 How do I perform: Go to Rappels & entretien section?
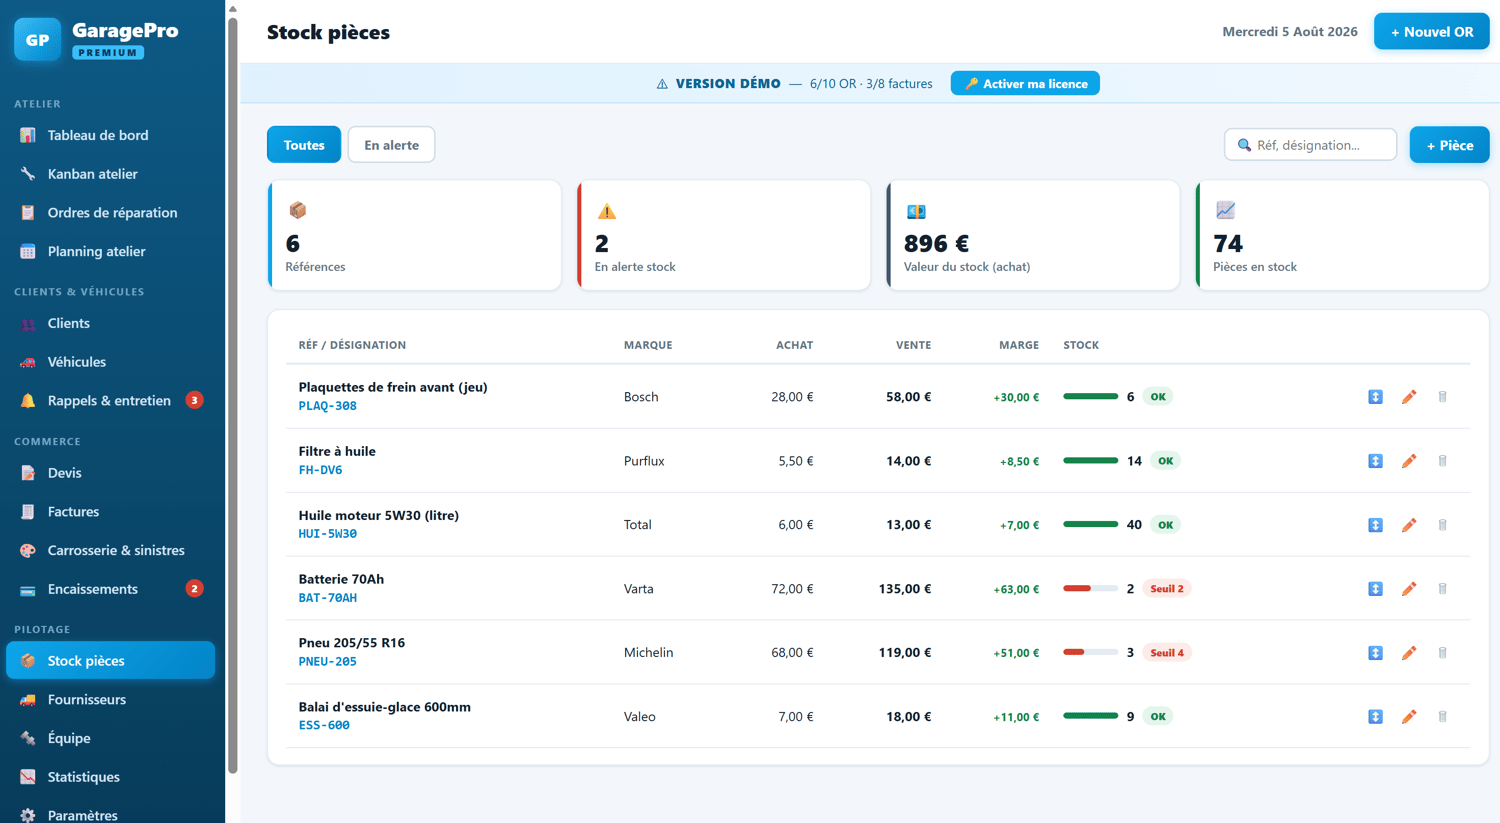(x=110, y=401)
